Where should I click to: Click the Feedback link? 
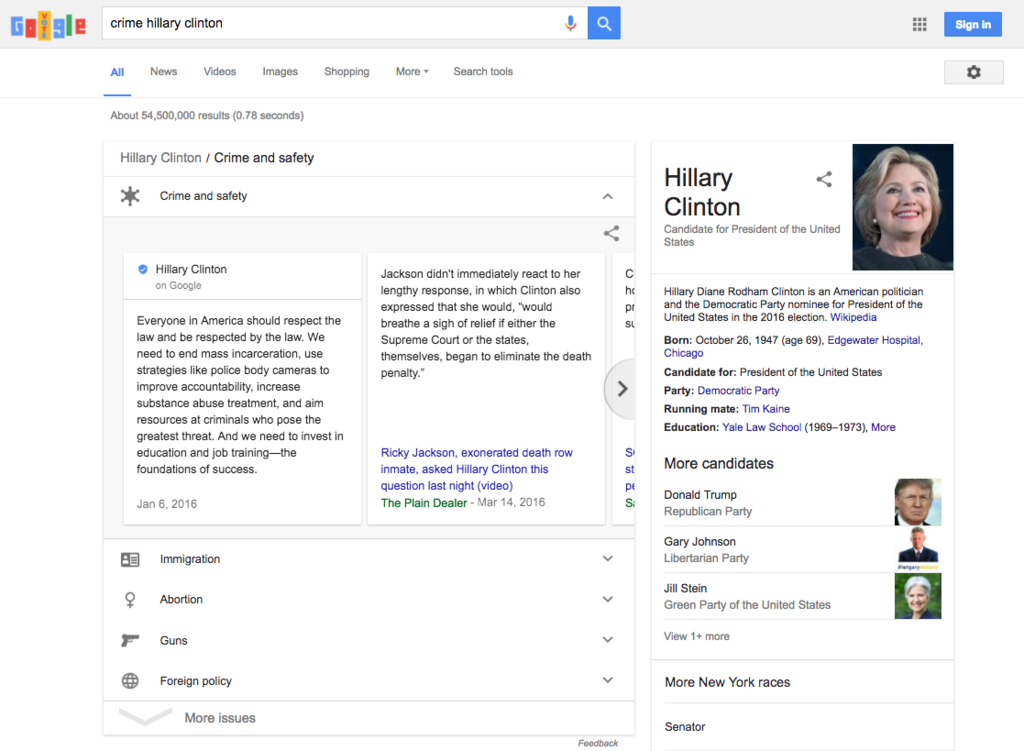coord(598,743)
